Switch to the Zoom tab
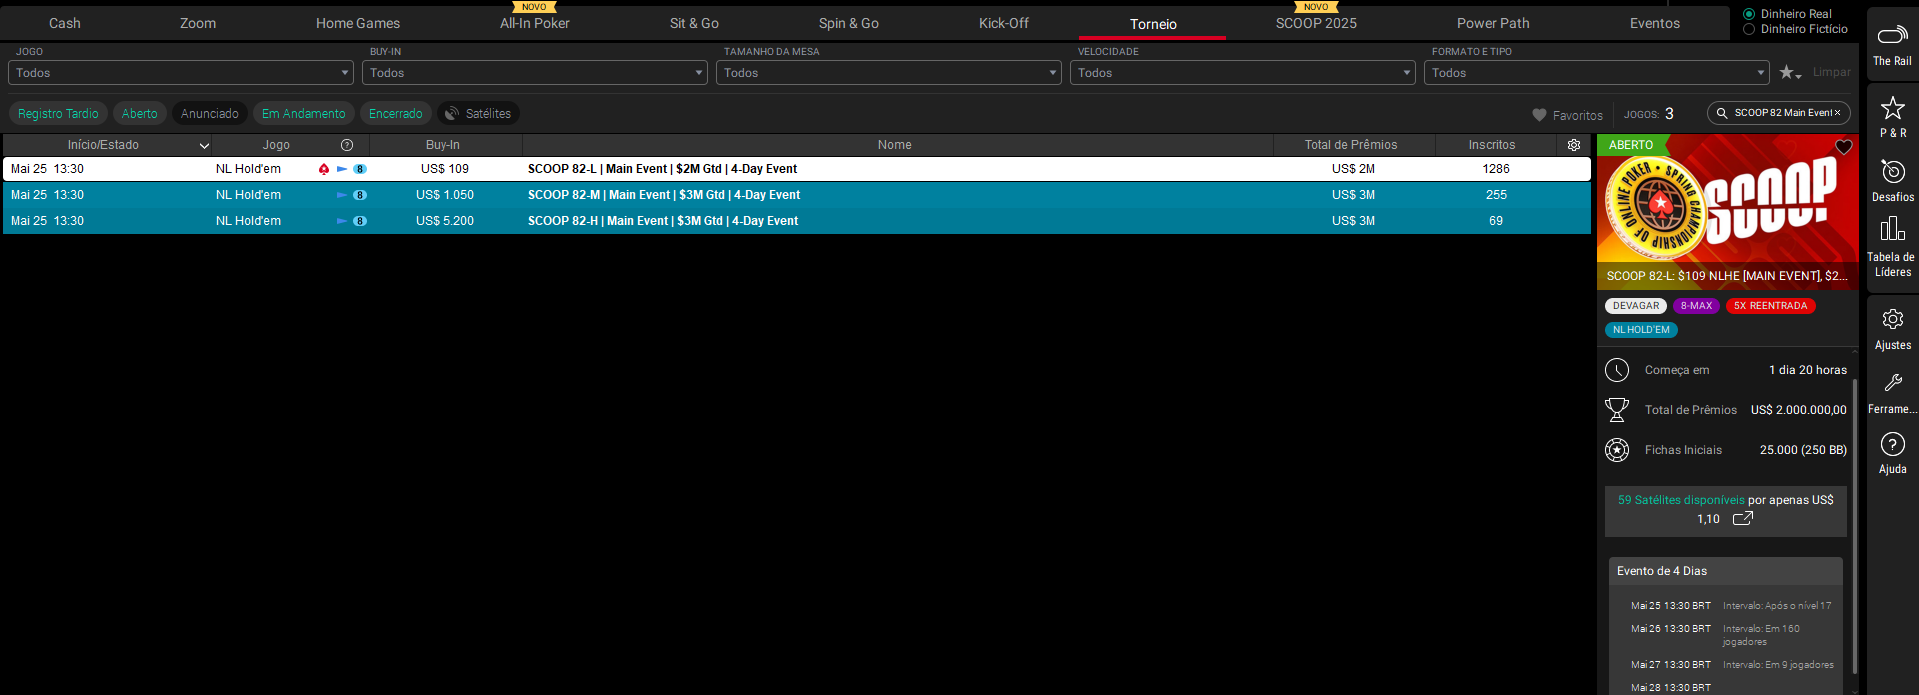The height and width of the screenshot is (695, 1919). pos(198,23)
